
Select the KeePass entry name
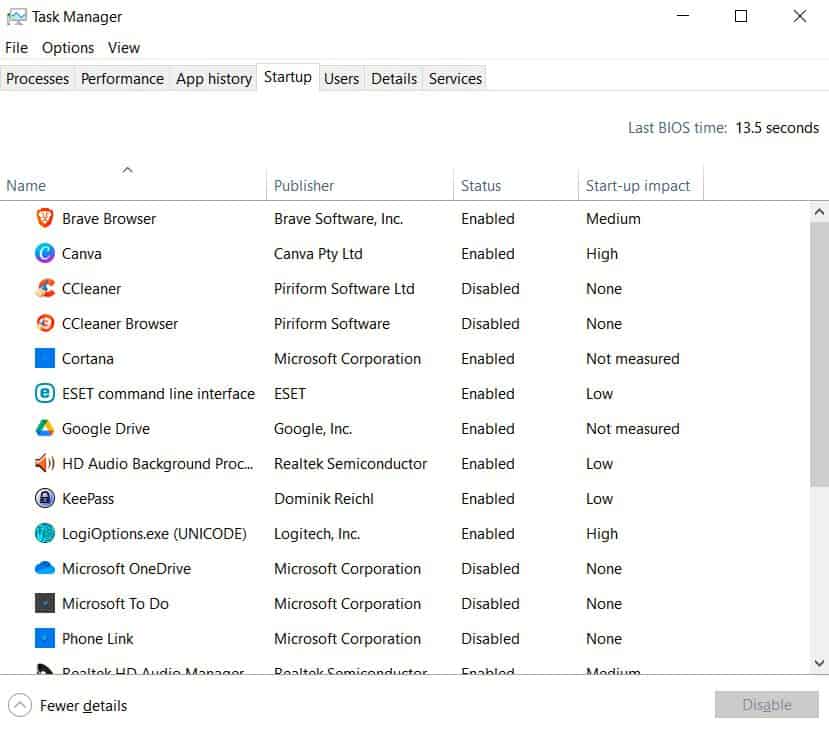pos(88,498)
